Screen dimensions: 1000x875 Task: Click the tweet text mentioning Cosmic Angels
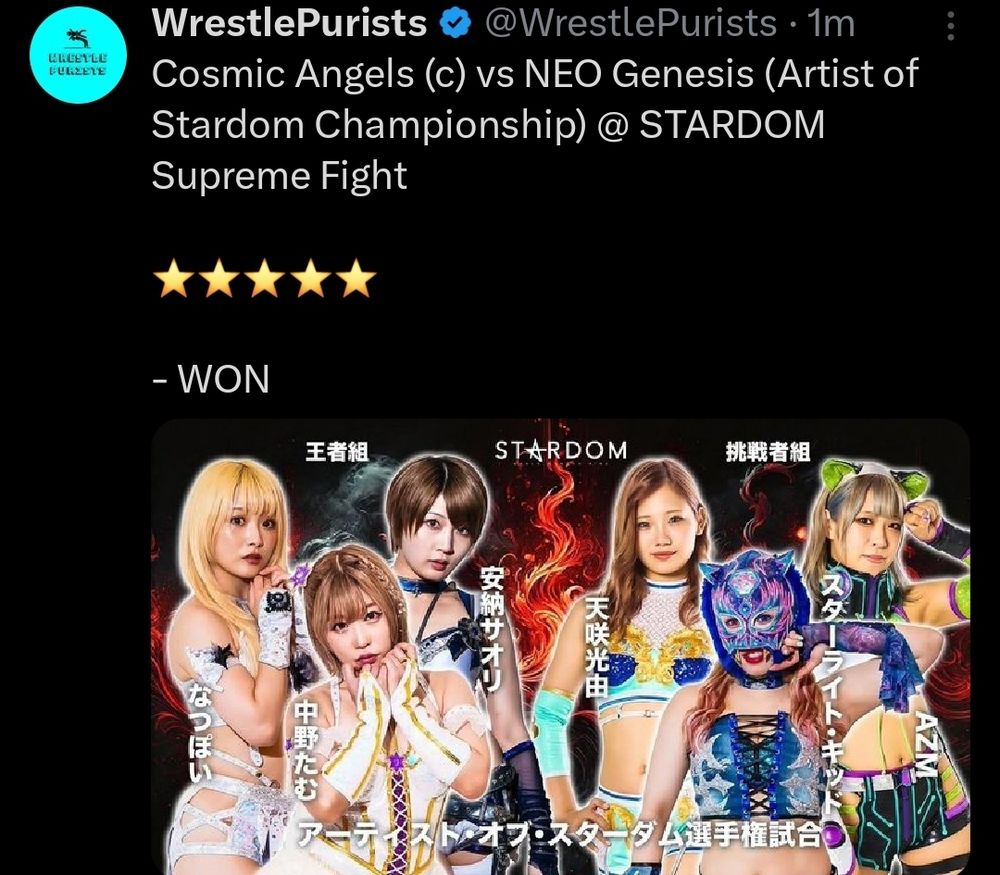[535, 124]
